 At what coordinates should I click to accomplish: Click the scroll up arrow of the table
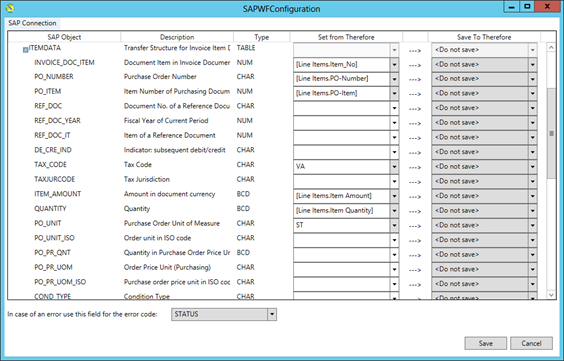(551, 47)
